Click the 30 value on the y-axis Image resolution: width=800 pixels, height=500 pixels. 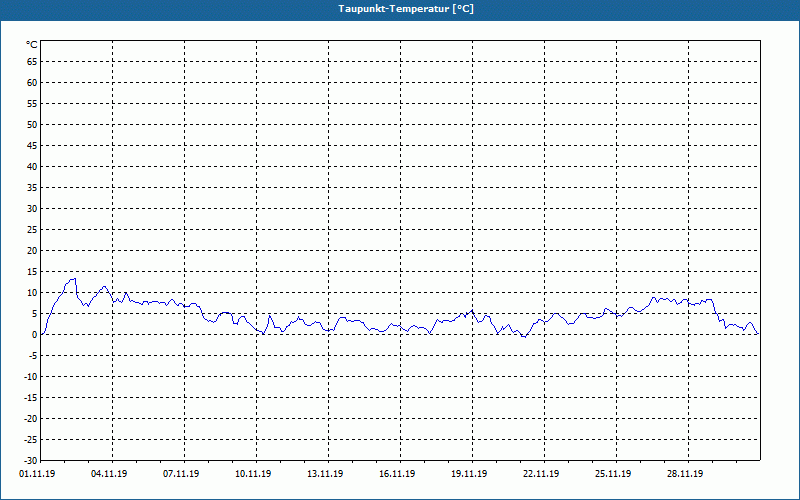[x=32, y=209]
